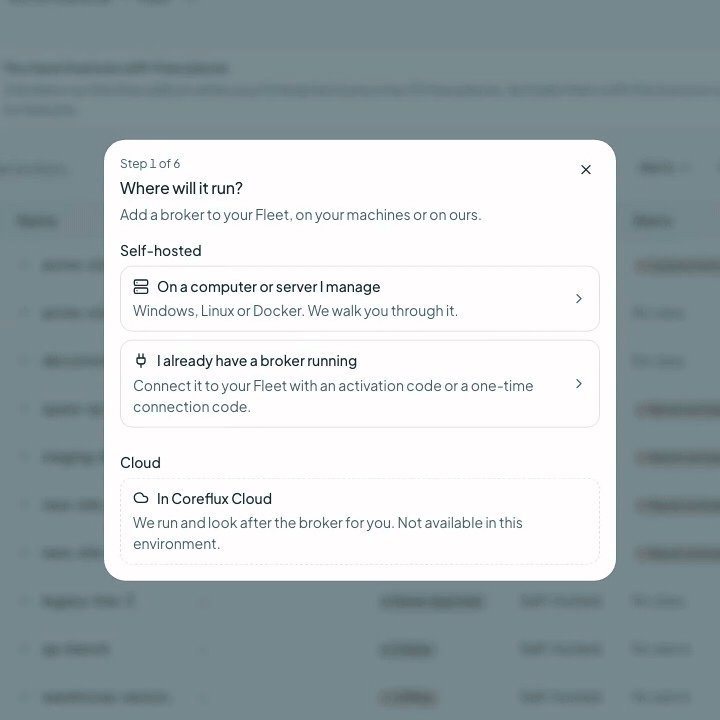
Task: Expand chevron on computer or server option
Action: tap(579, 298)
